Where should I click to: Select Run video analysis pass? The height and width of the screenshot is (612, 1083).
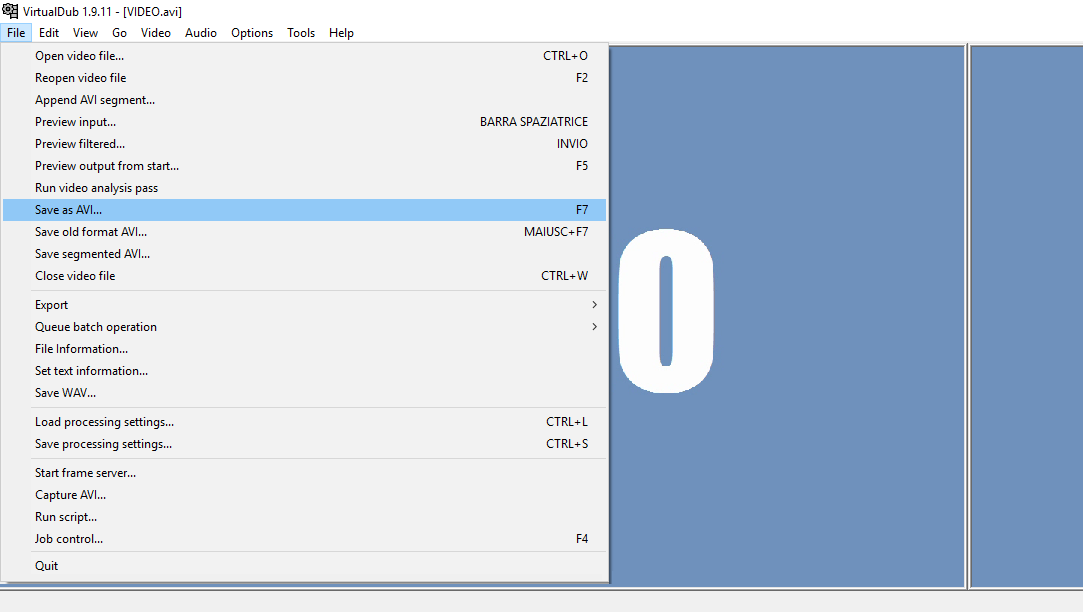tap(305, 189)
